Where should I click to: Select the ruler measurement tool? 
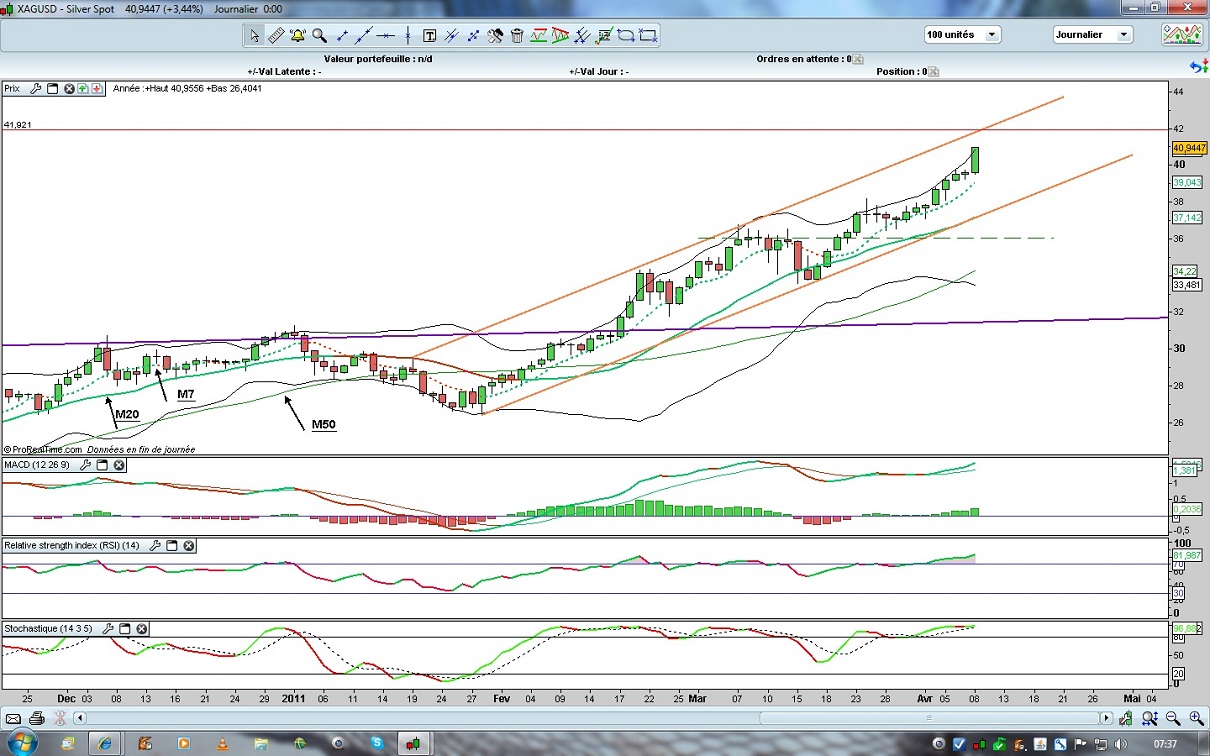click(276, 35)
